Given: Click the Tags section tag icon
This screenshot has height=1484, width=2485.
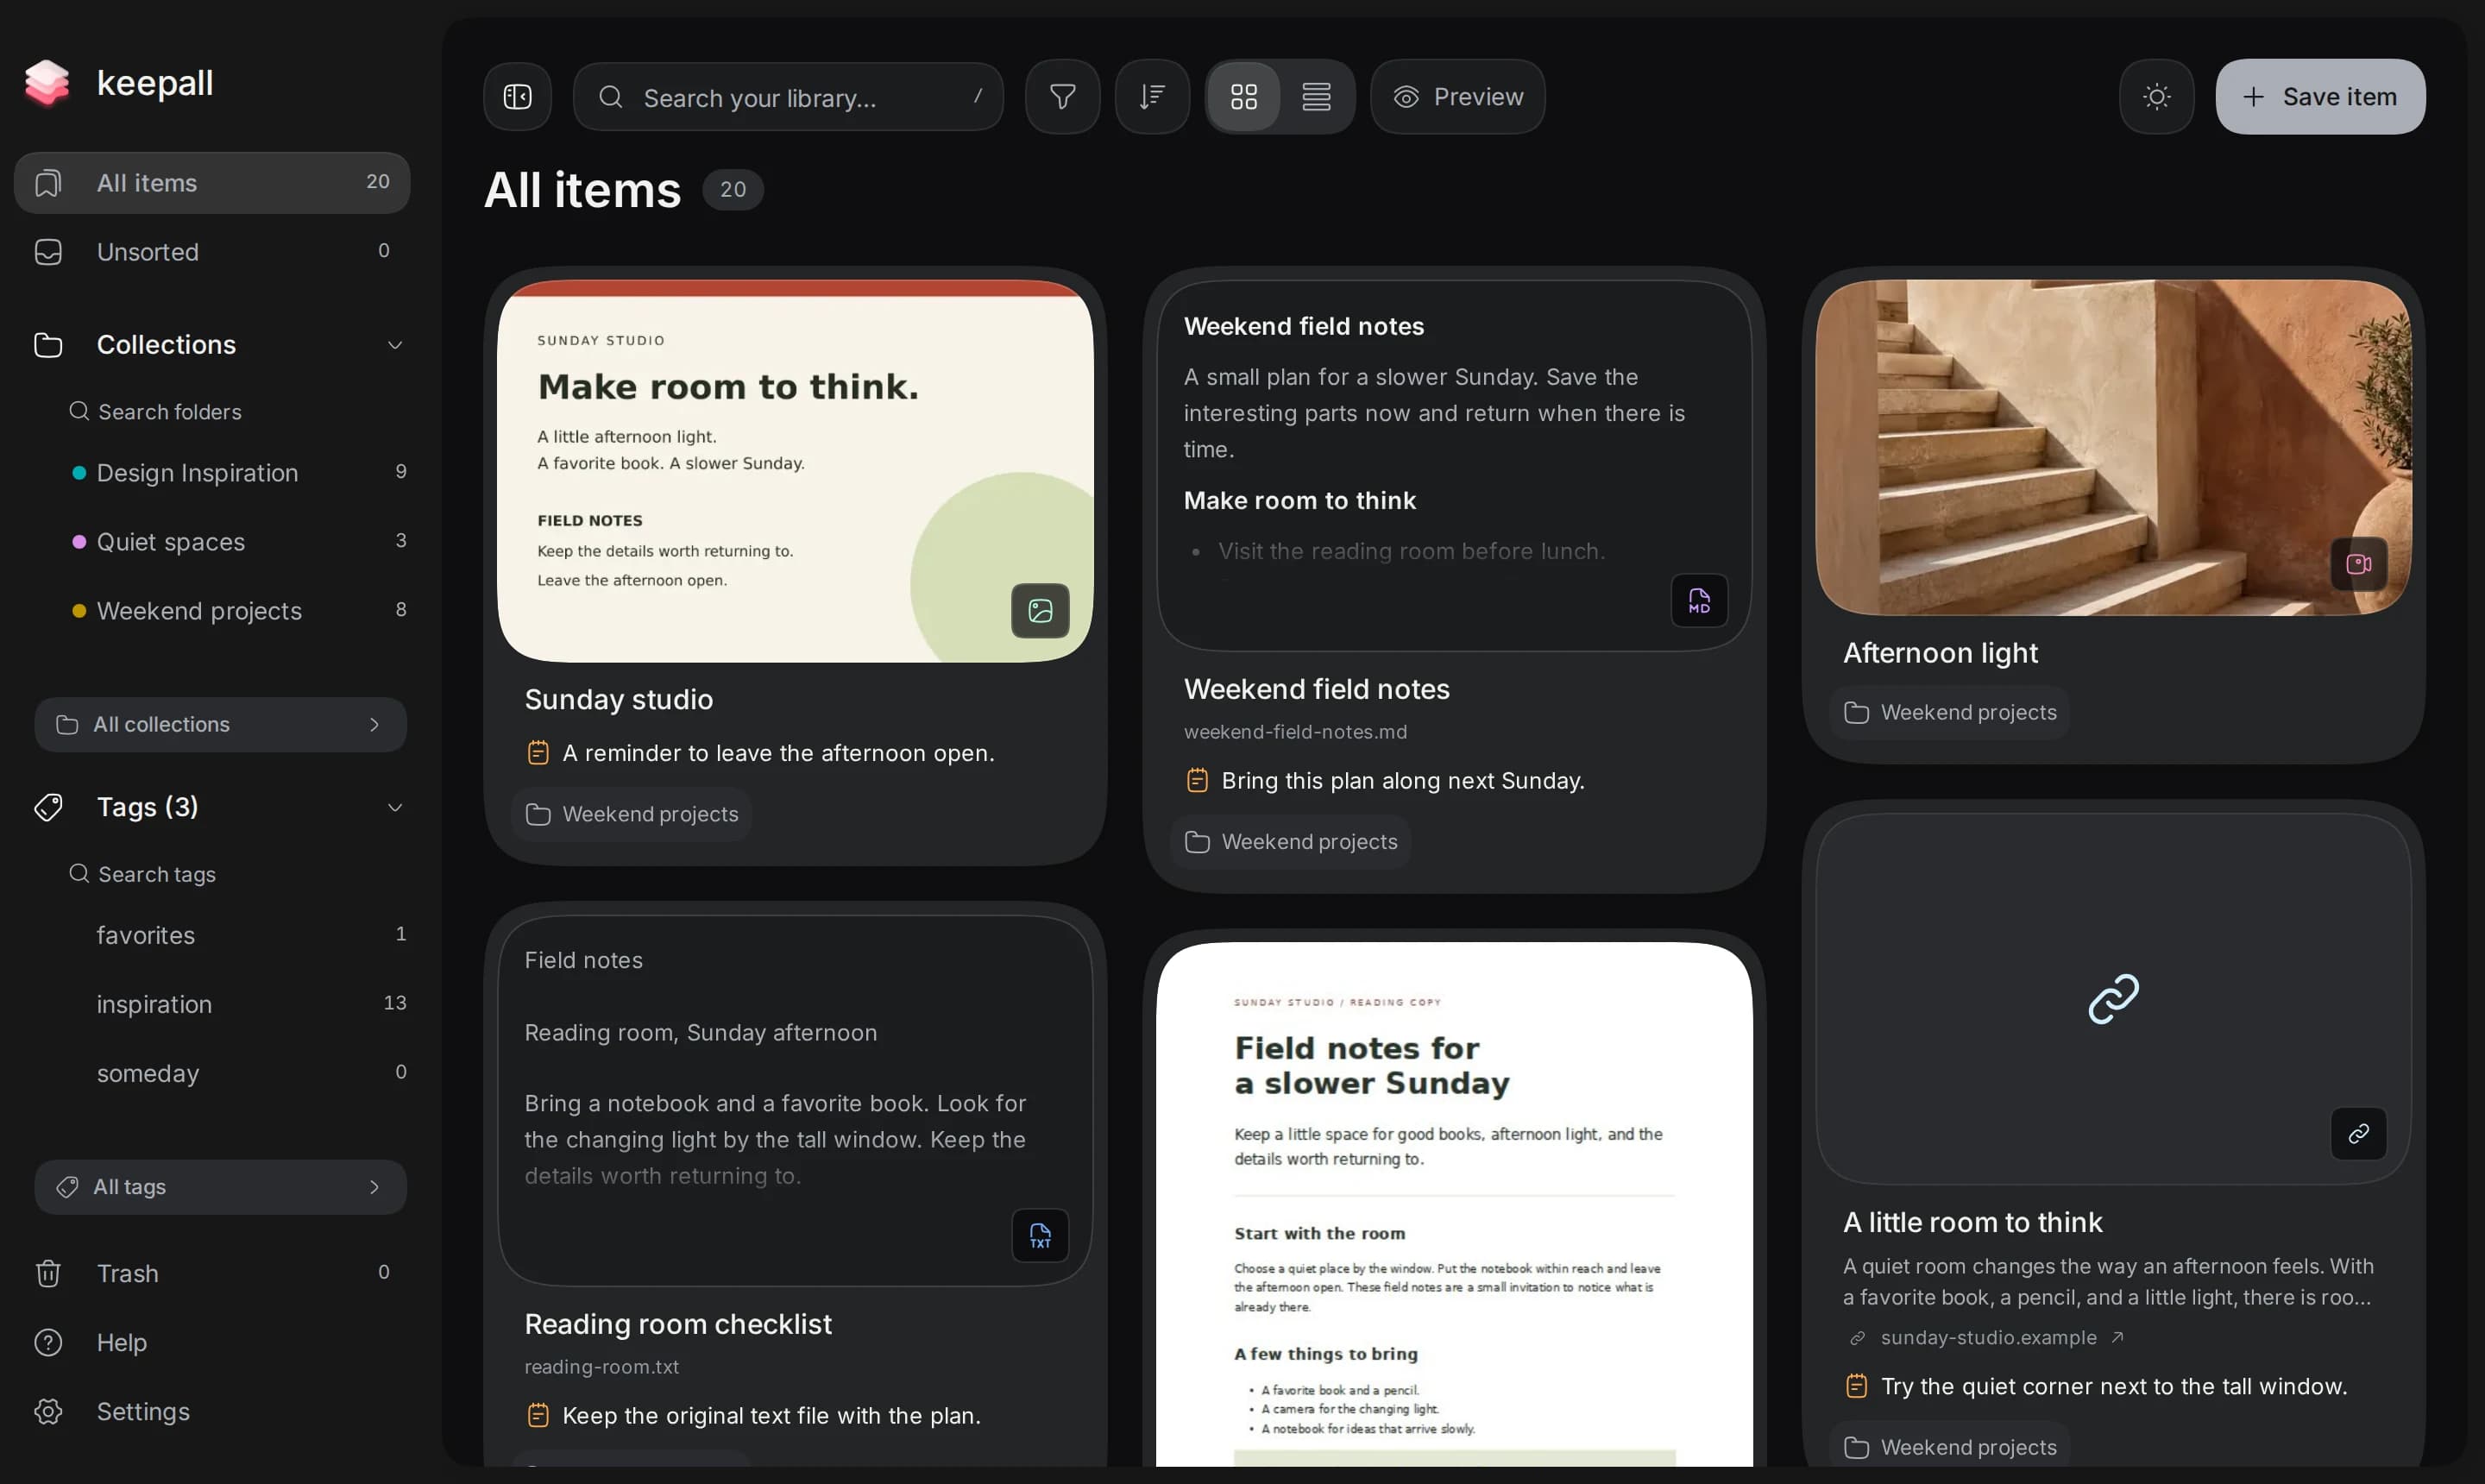Looking at the screenshot, I should (48, 807).
